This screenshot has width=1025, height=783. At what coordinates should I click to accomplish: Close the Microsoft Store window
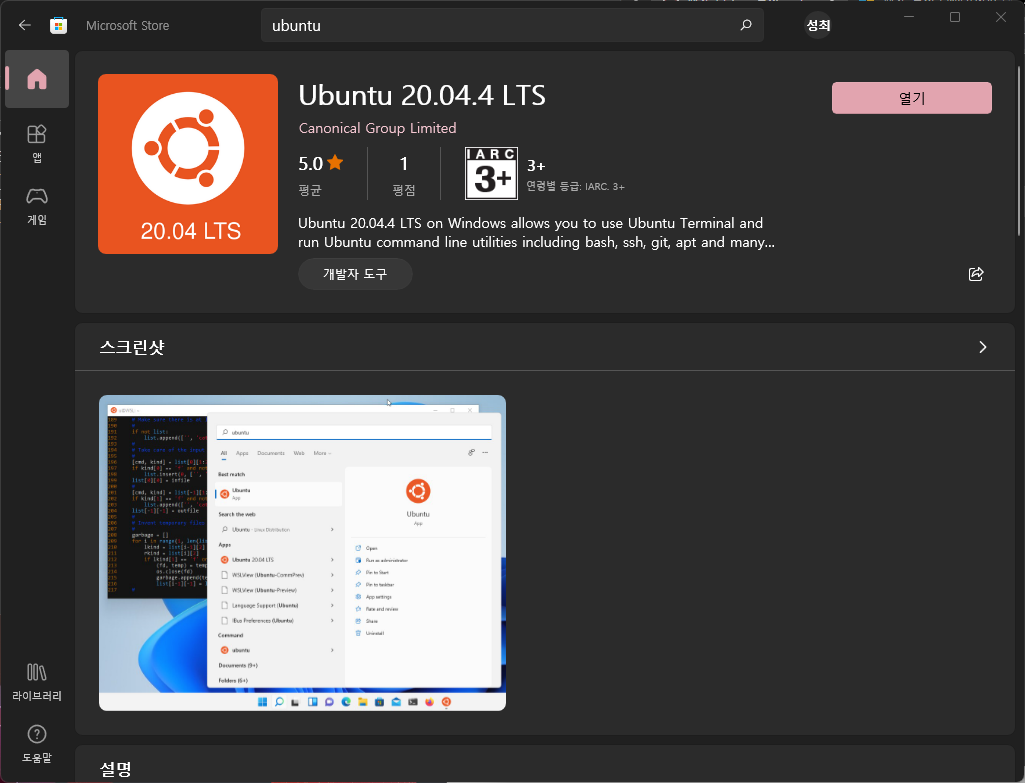(x=1001, y=17)
